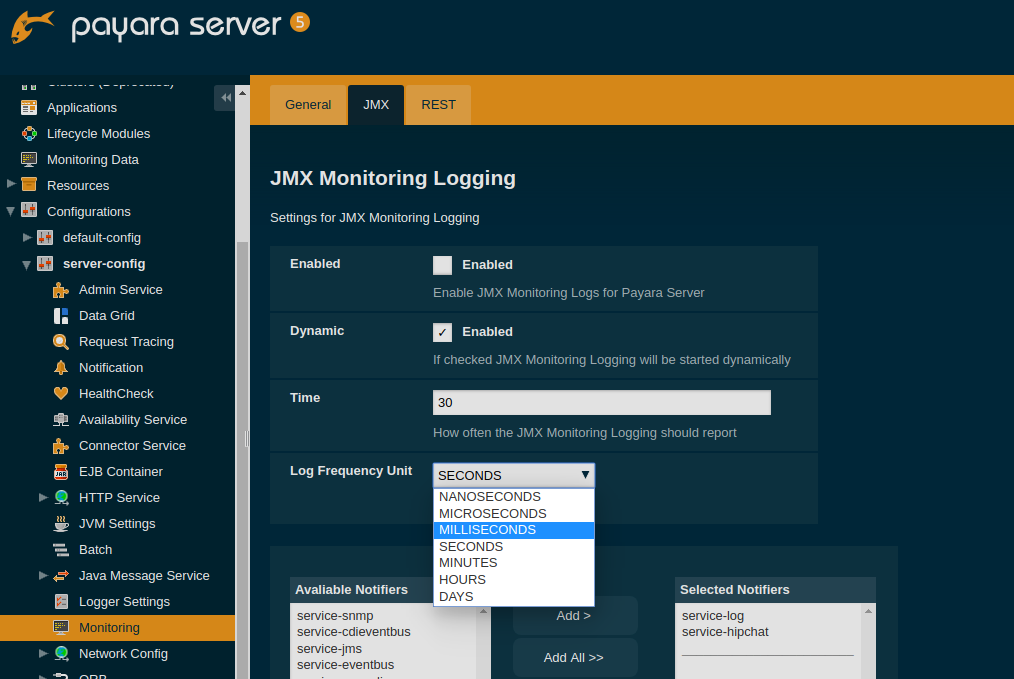Viewport: 1014px width, 679px height.
Task: Click the Data Grid icon
Action: [x=61, y=316]
